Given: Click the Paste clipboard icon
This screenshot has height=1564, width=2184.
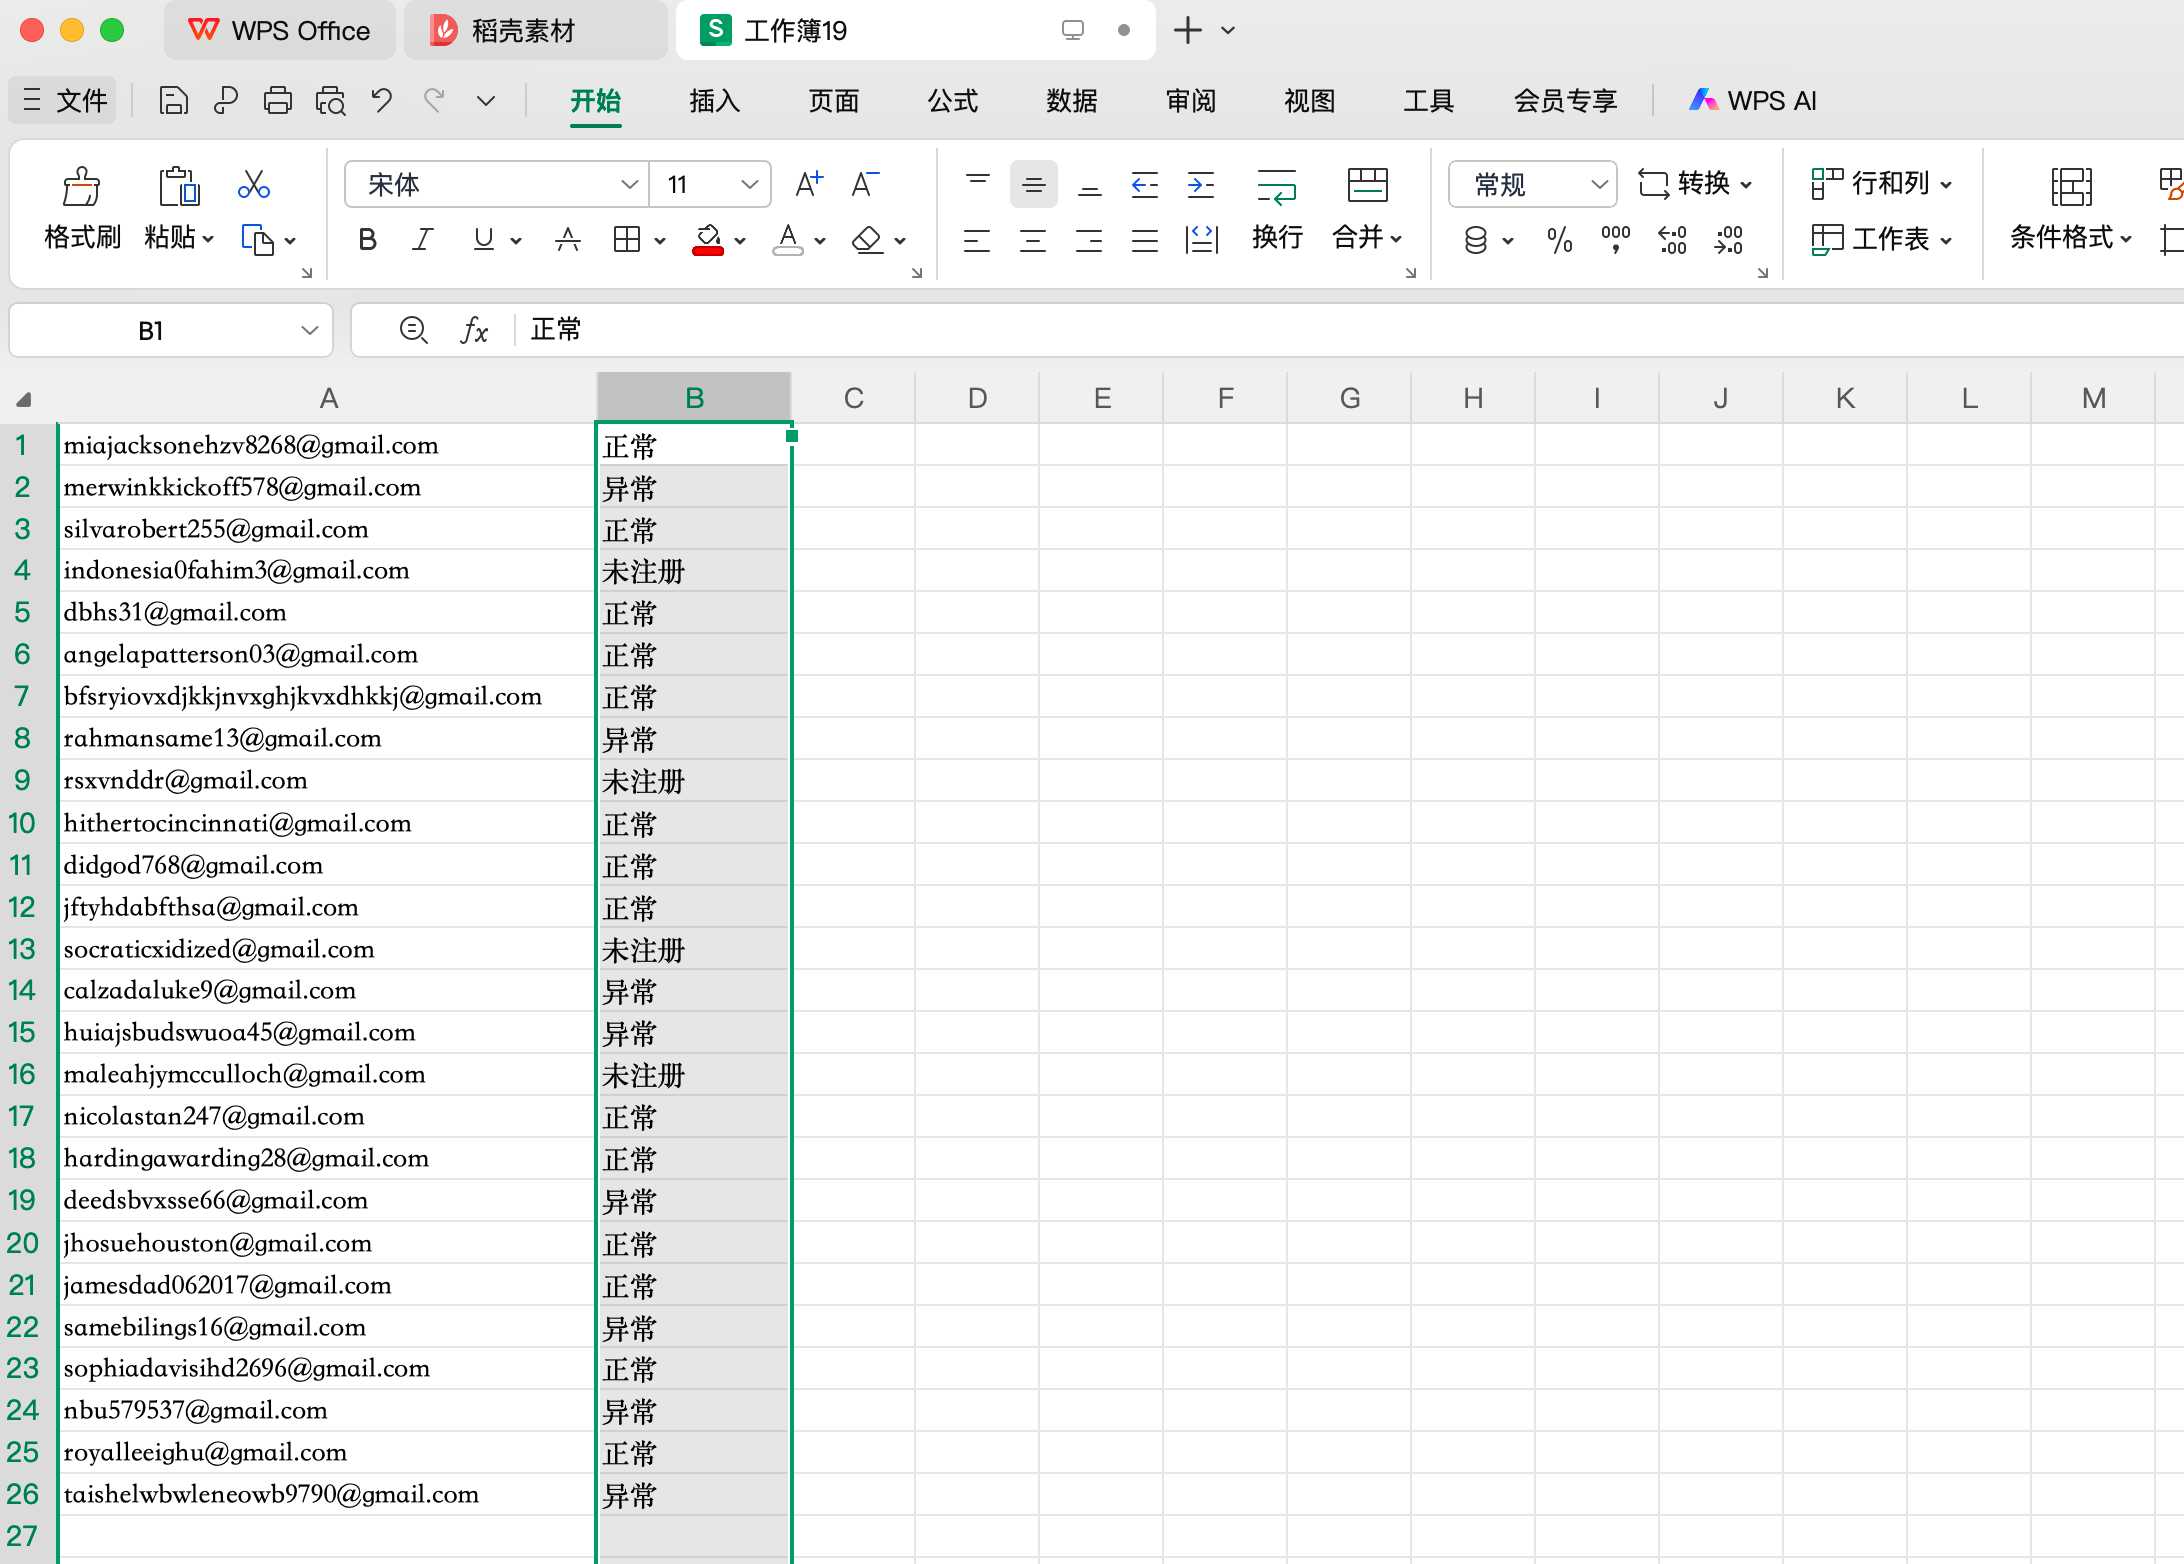Looking at the screenshot, I should click(179, 186).
